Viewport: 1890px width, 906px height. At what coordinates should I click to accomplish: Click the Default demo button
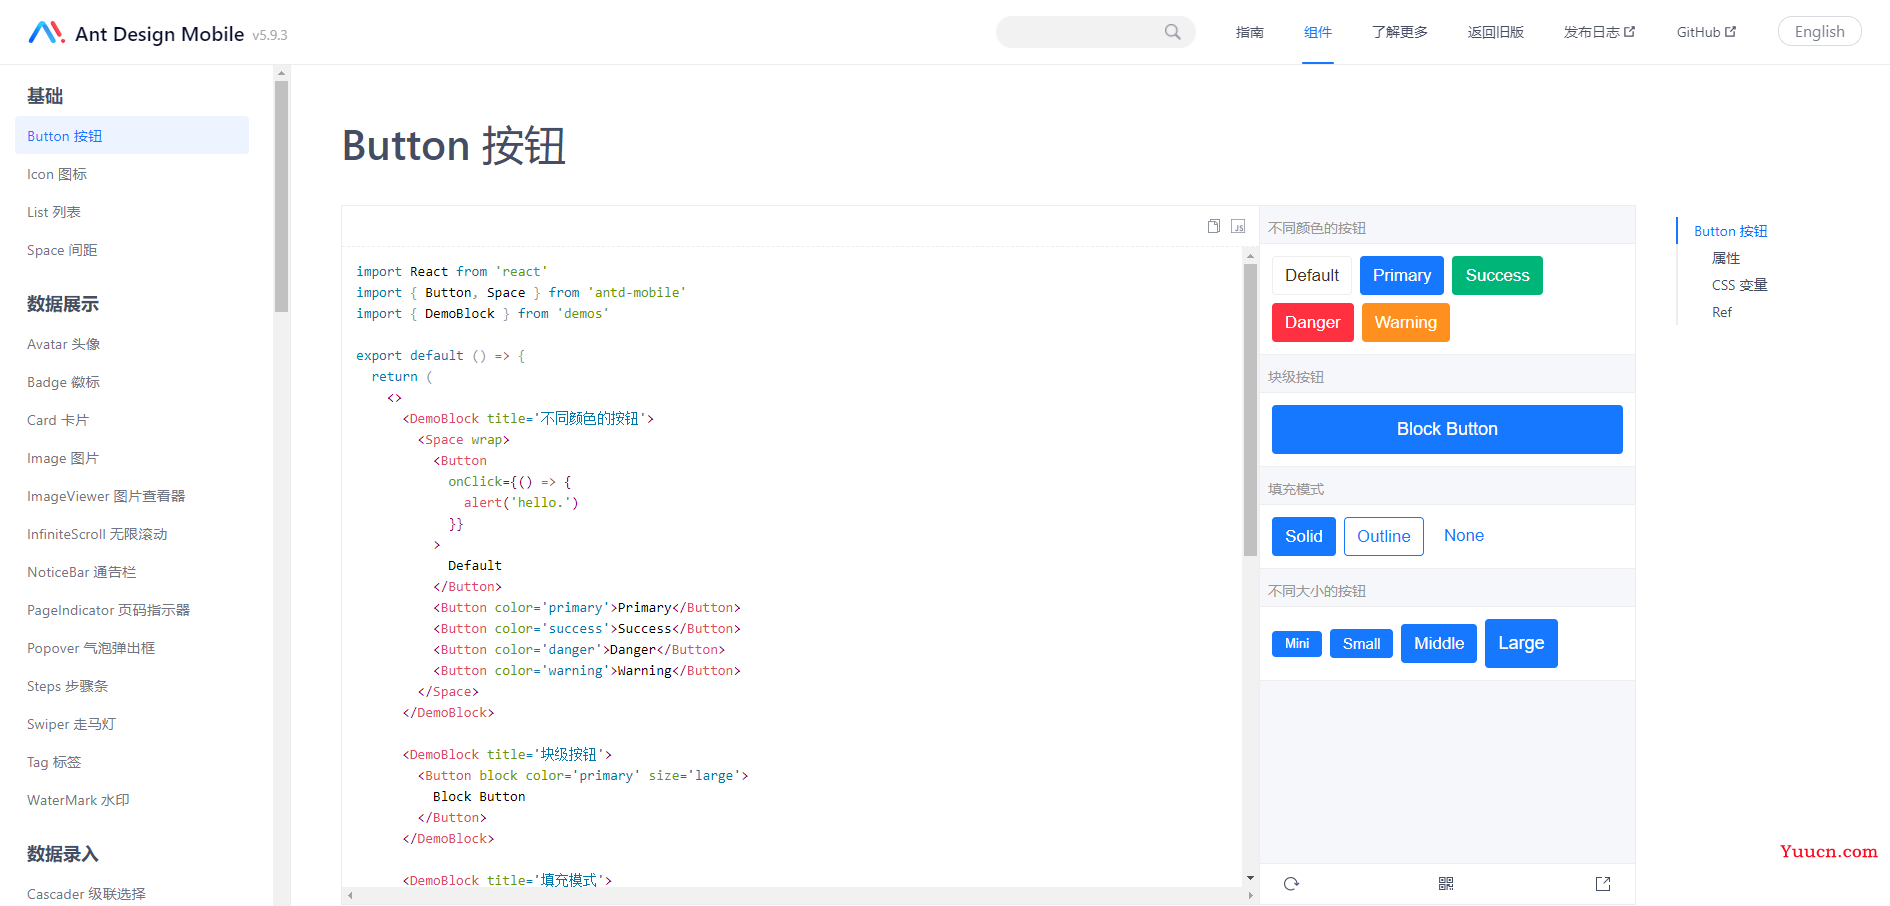tap(1312, 275)
